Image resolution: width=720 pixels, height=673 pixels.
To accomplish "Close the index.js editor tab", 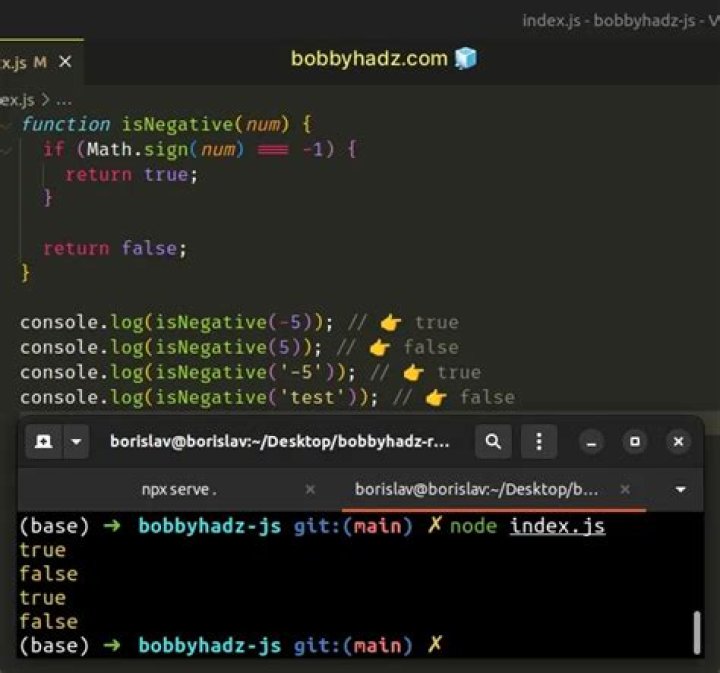I will click(65, 61).
